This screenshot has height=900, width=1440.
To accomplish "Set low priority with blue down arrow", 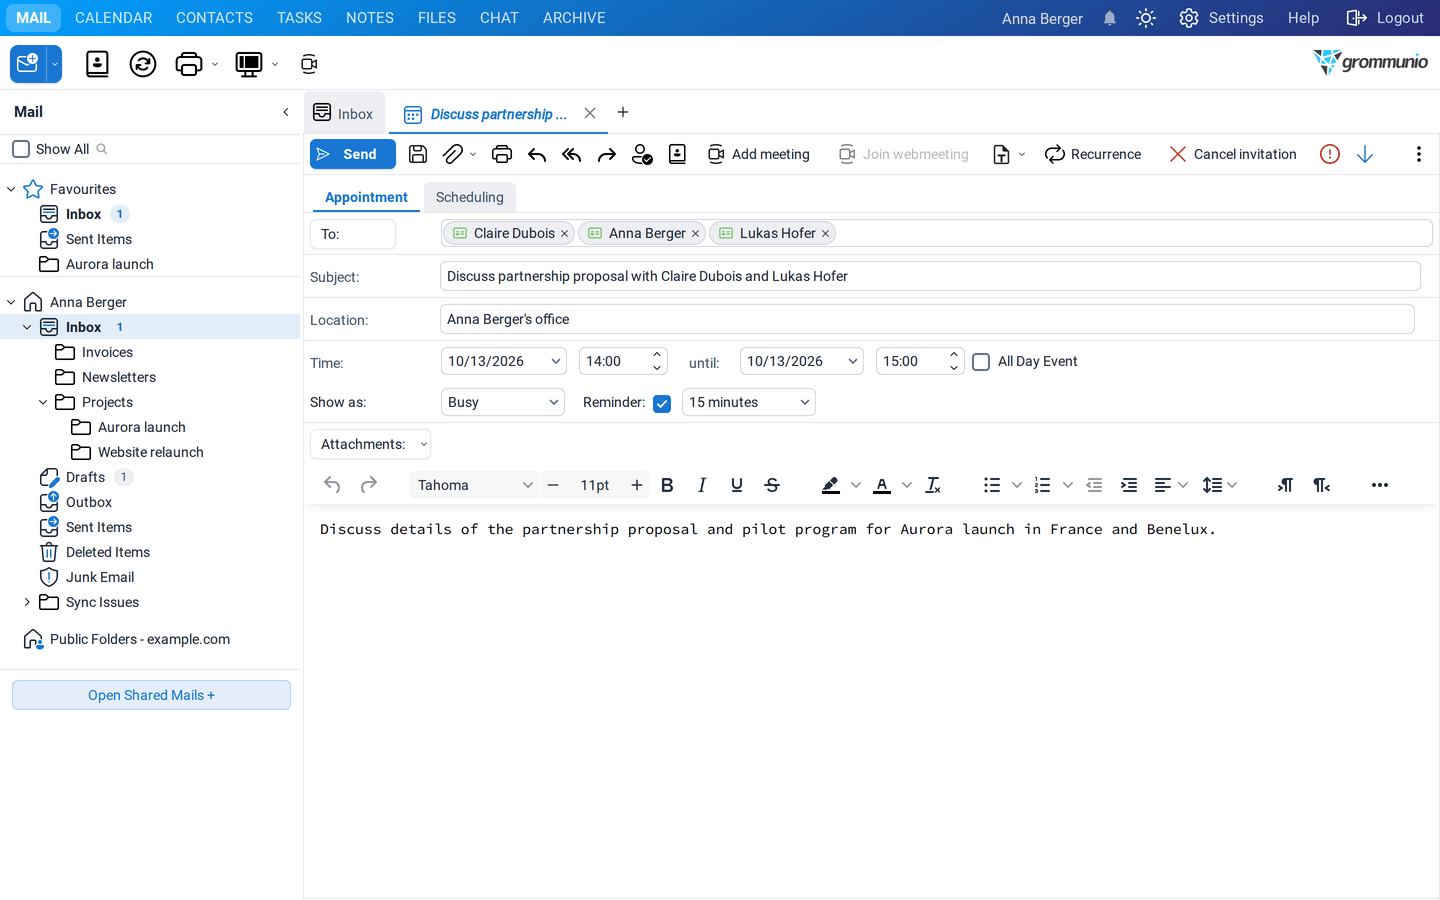I will 1365,154.
